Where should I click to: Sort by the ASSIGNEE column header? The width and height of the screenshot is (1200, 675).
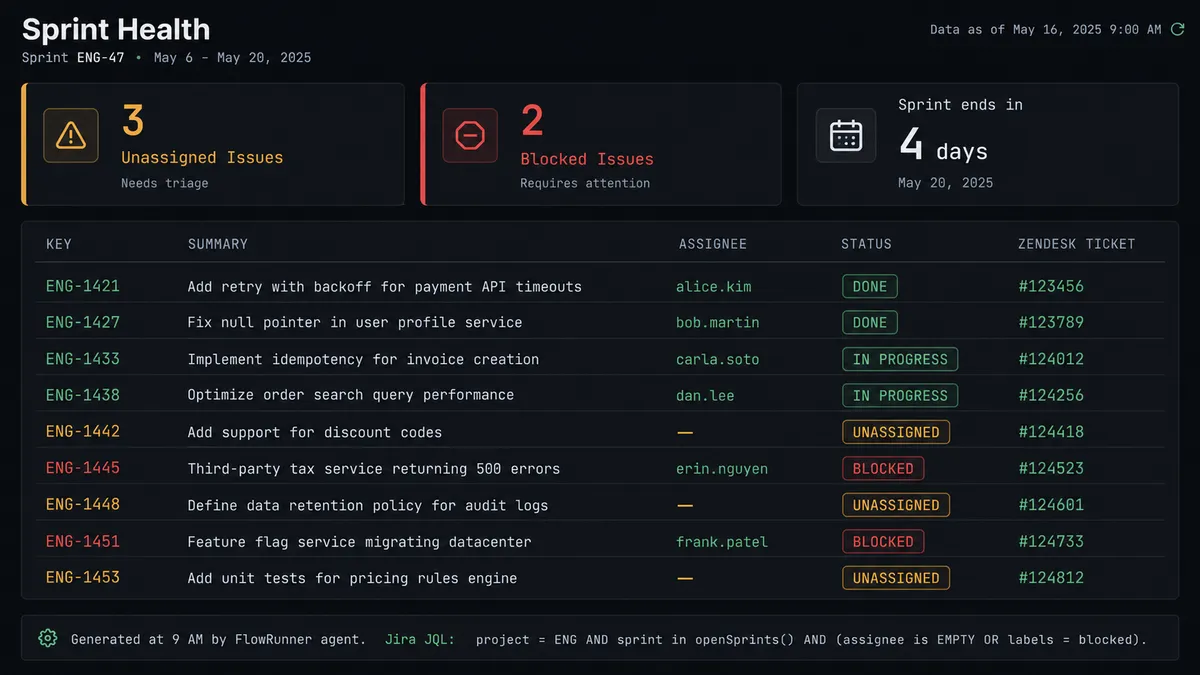point(713,244)
